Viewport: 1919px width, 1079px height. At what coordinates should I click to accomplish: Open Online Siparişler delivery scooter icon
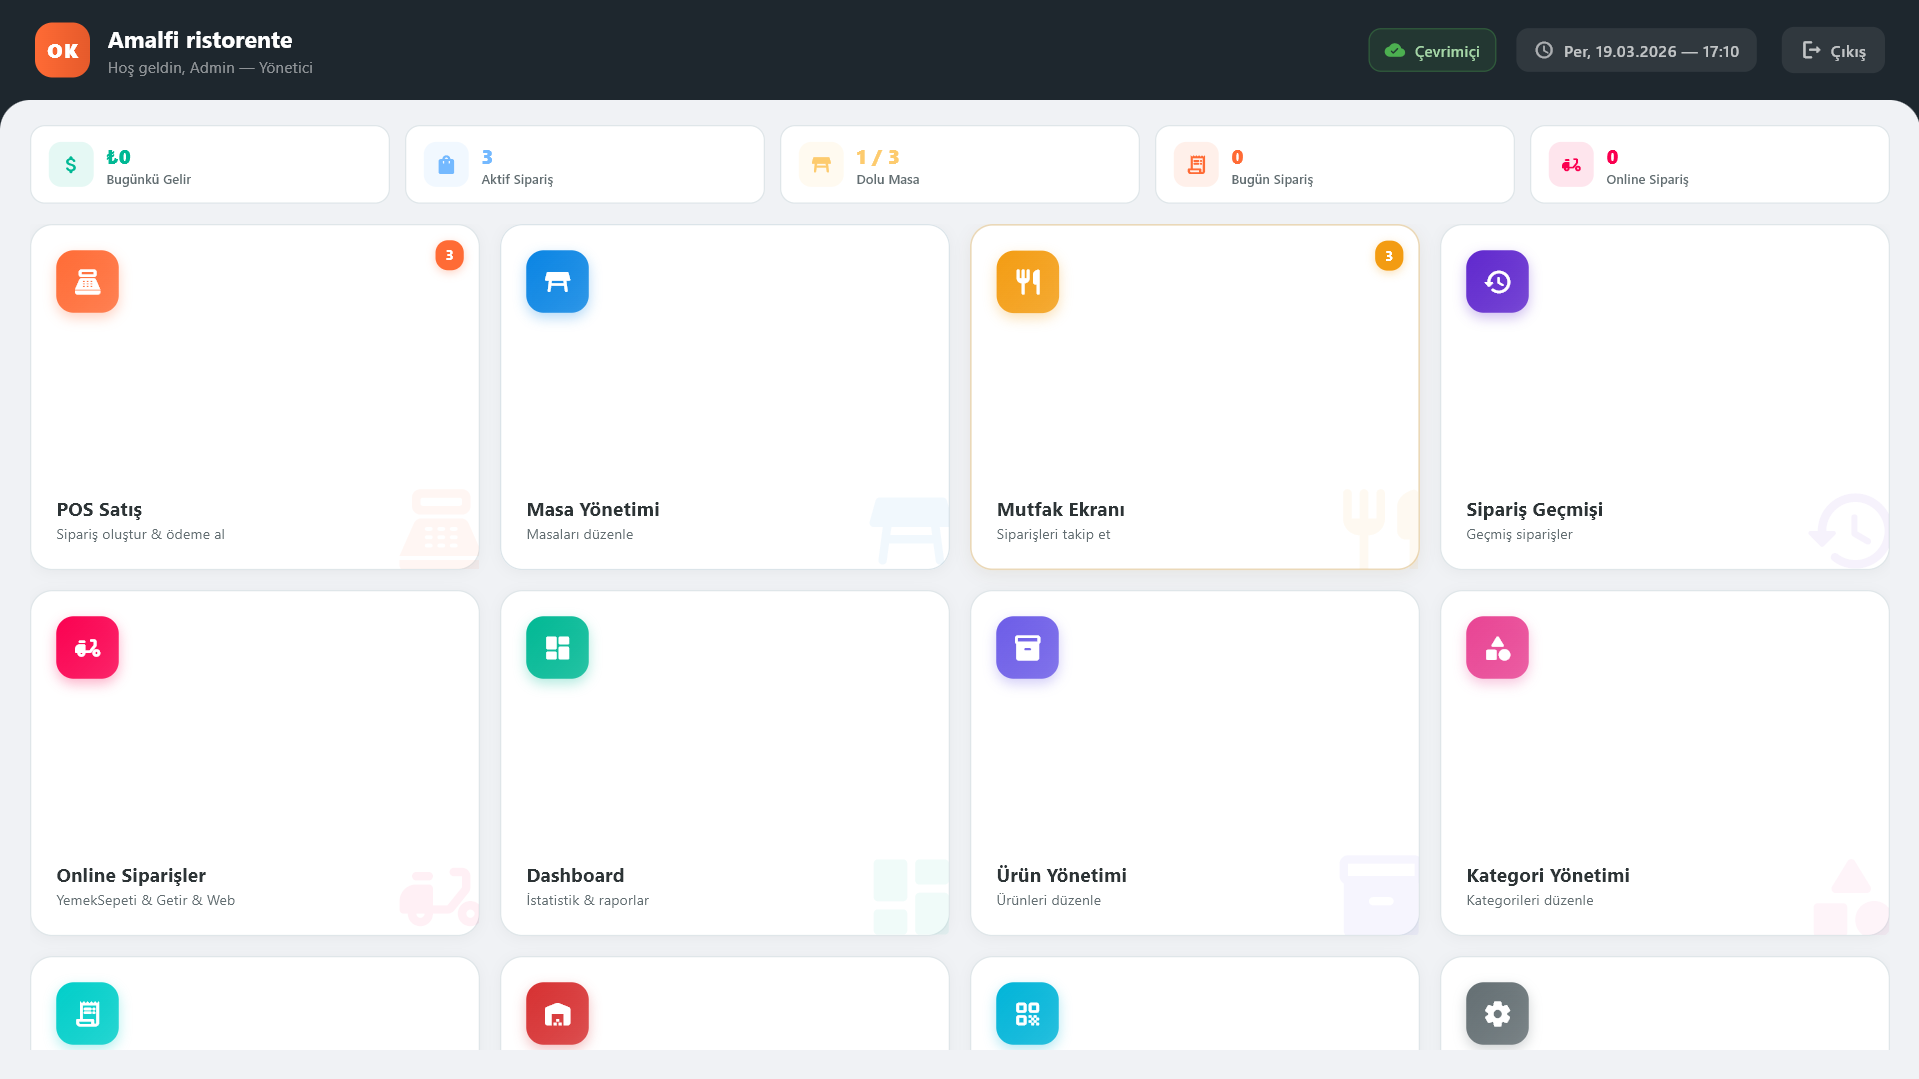[x=86, y=647]
